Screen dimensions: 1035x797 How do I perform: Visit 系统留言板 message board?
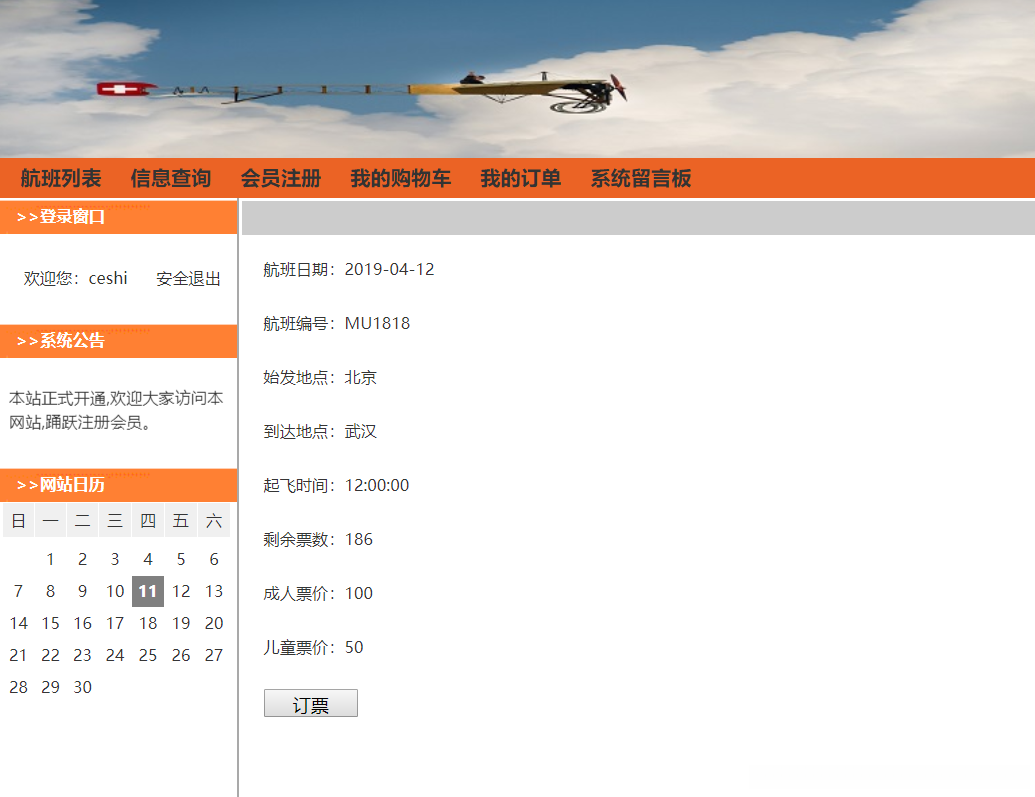[641, 178]
